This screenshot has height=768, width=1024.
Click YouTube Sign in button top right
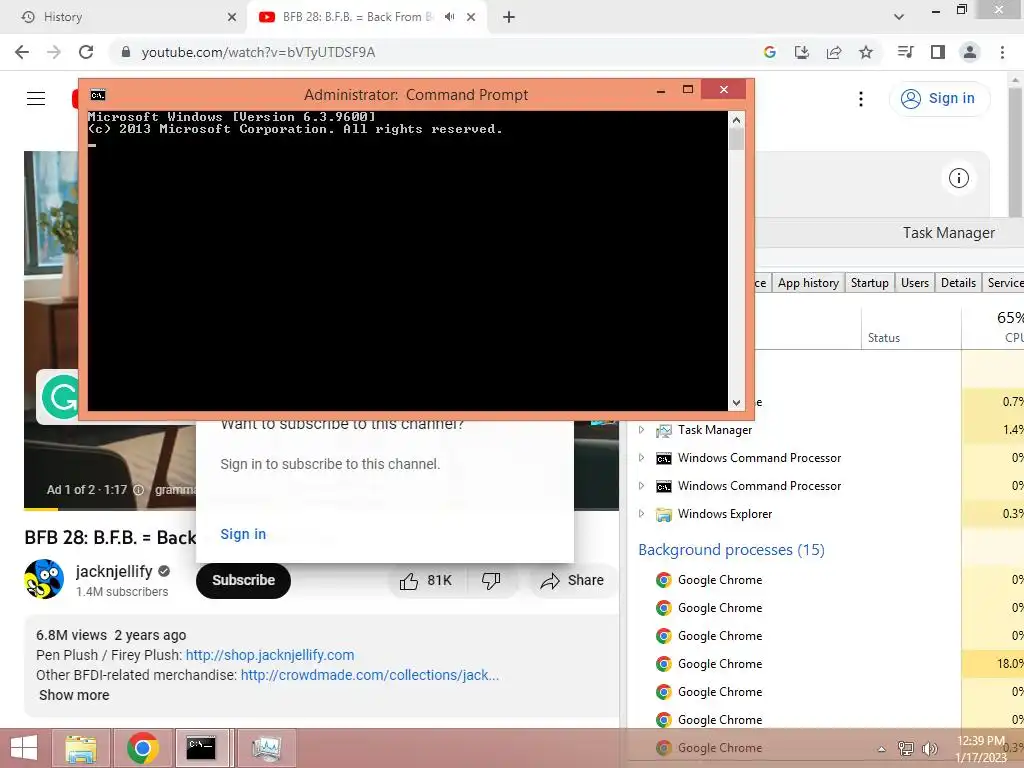[x=939, y=99]
